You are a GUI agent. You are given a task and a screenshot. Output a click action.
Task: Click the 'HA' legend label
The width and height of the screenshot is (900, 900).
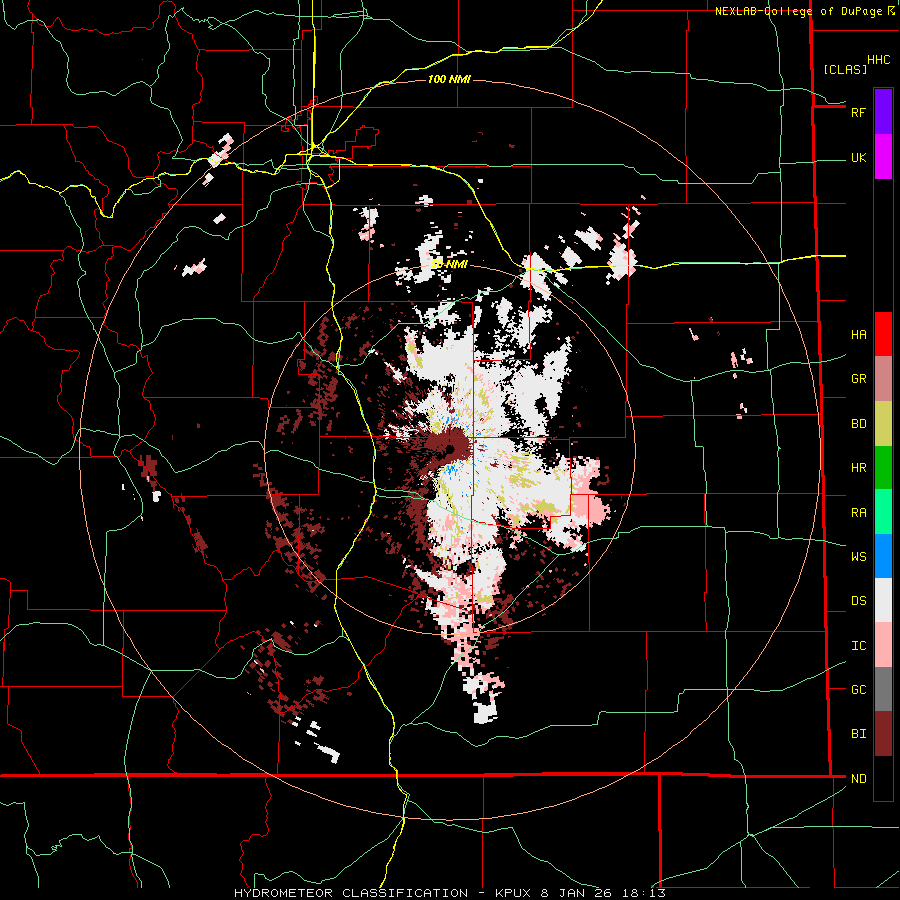pos(858,335)
